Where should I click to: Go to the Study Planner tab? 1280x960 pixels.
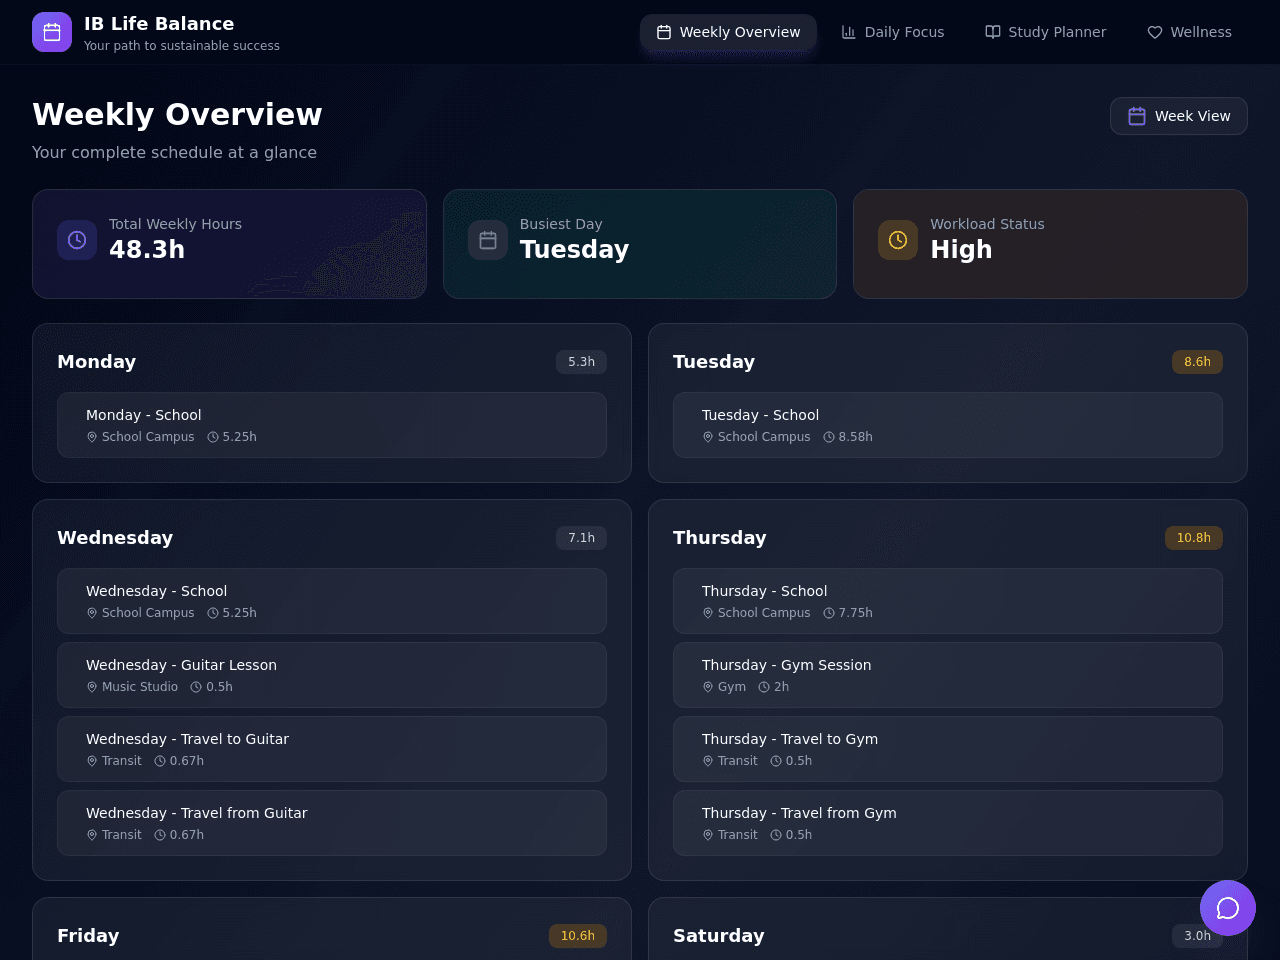coord(1046,32)
